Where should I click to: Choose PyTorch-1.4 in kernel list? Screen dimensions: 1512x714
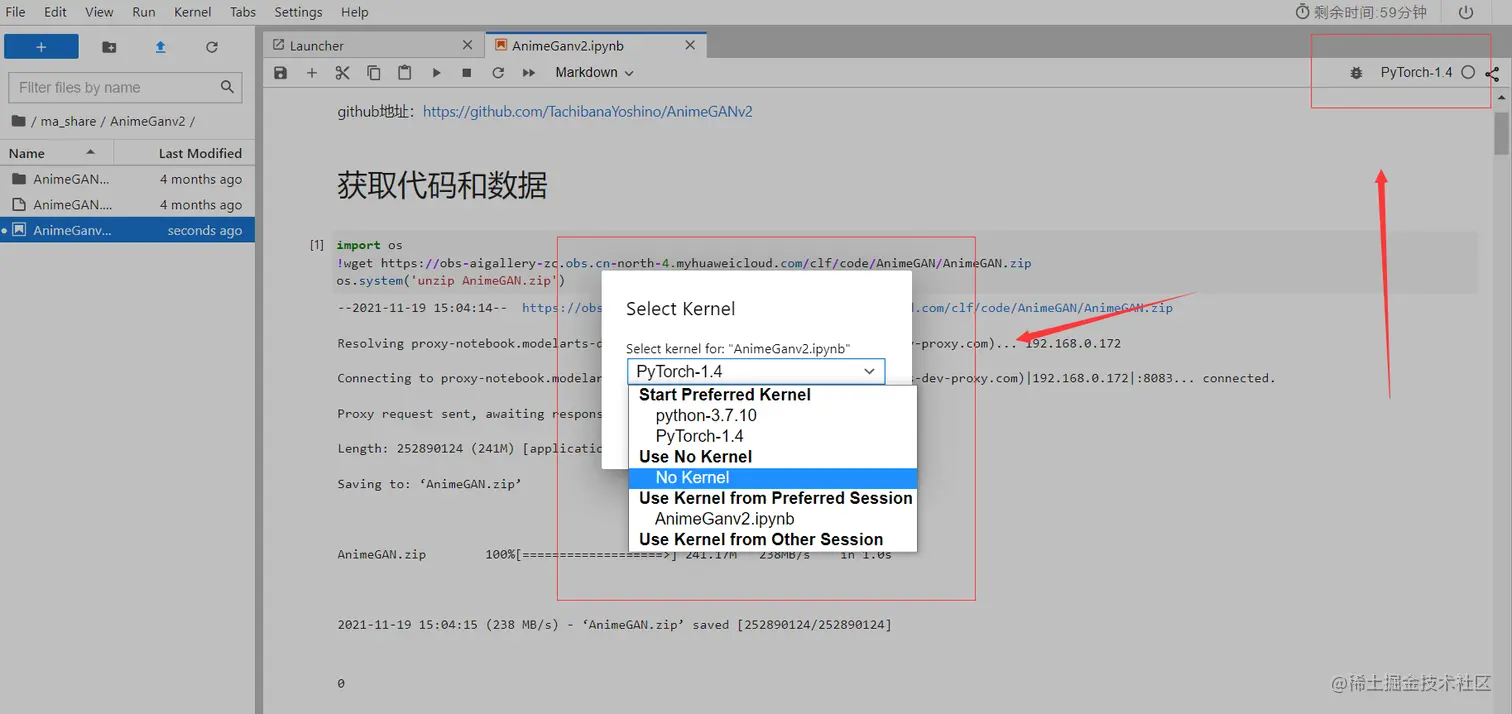[699, 436]
